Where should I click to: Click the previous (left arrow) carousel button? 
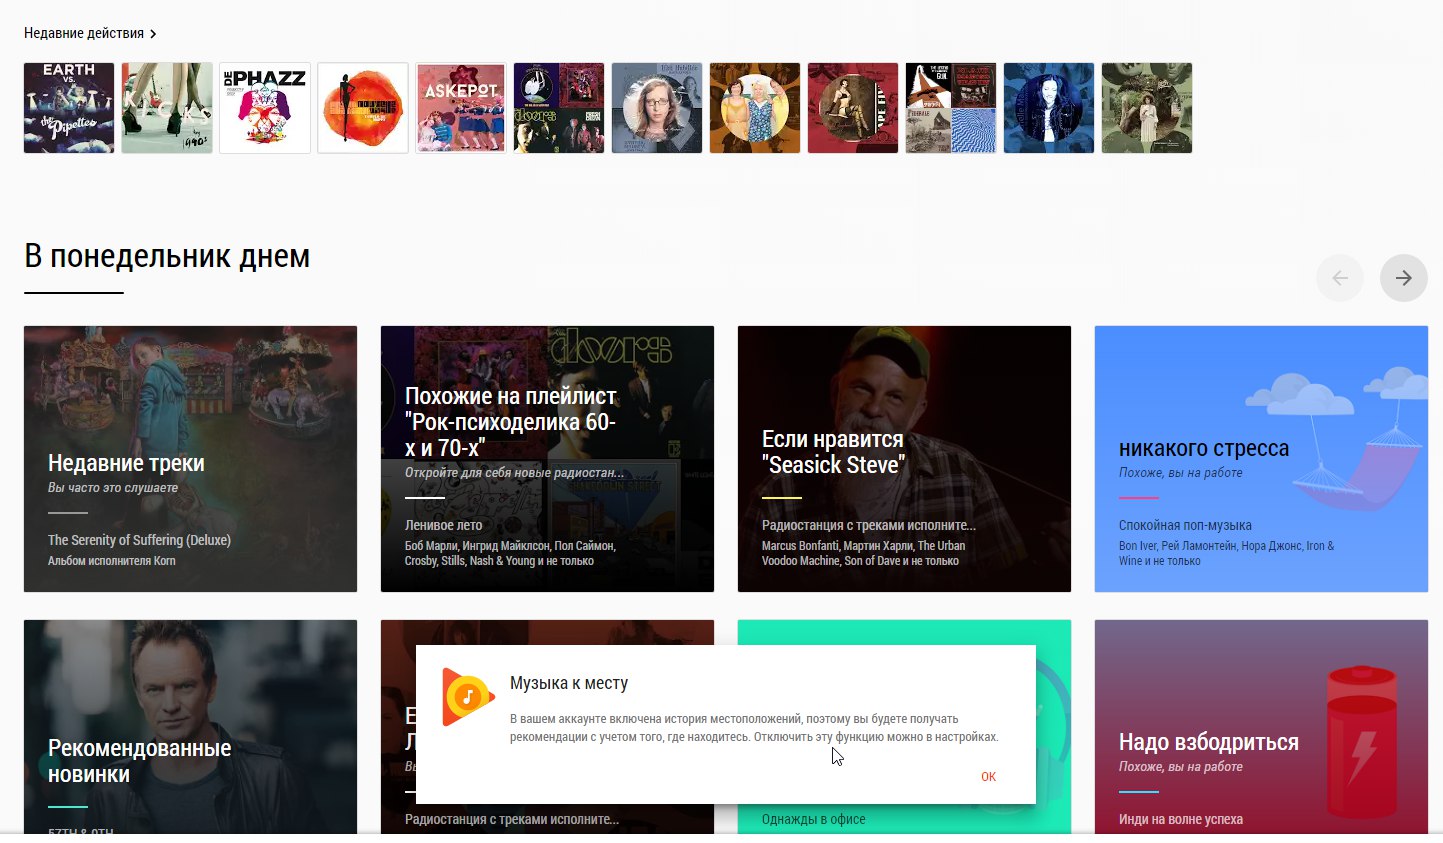1340,278
